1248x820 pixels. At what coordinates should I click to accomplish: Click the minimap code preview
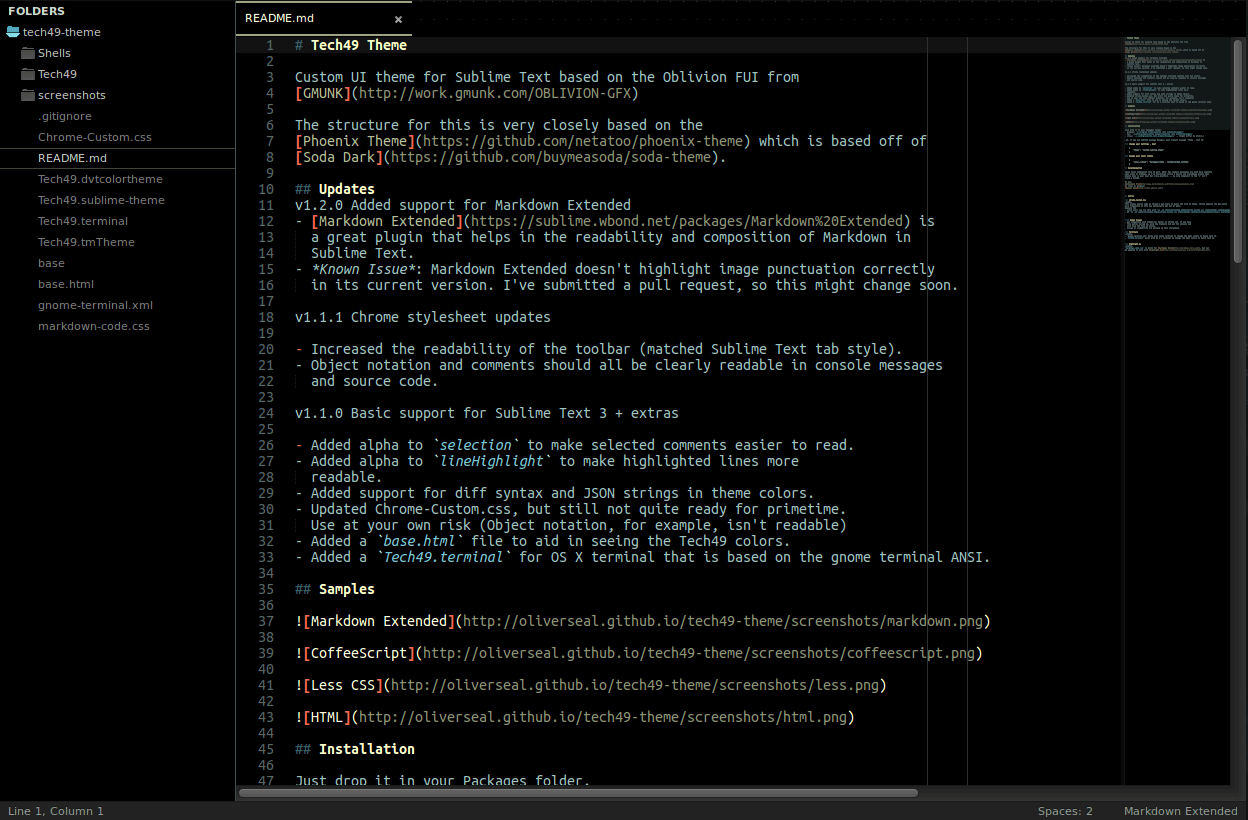coord(1177,145)
